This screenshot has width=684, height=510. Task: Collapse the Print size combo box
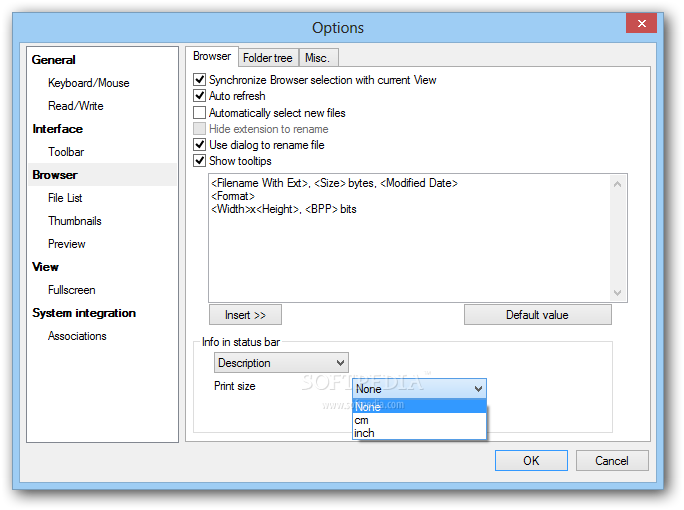tap(419, 388)
